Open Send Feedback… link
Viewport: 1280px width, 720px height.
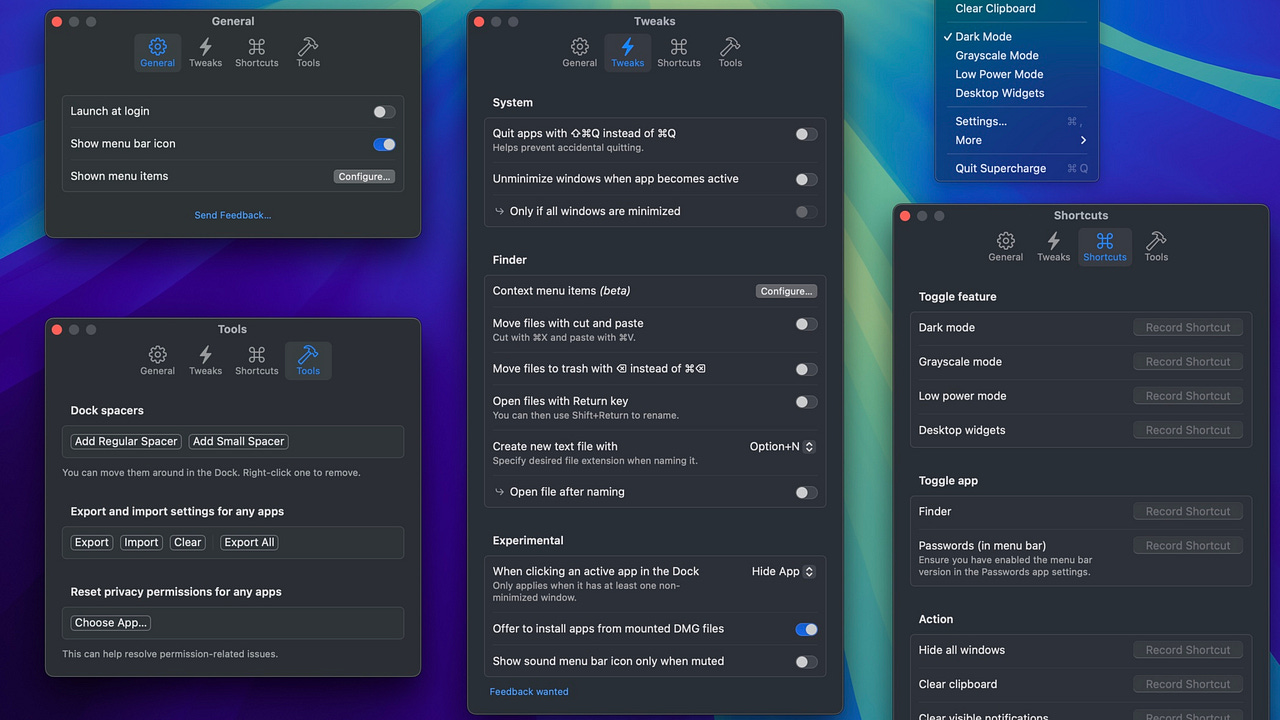point(233,215)
